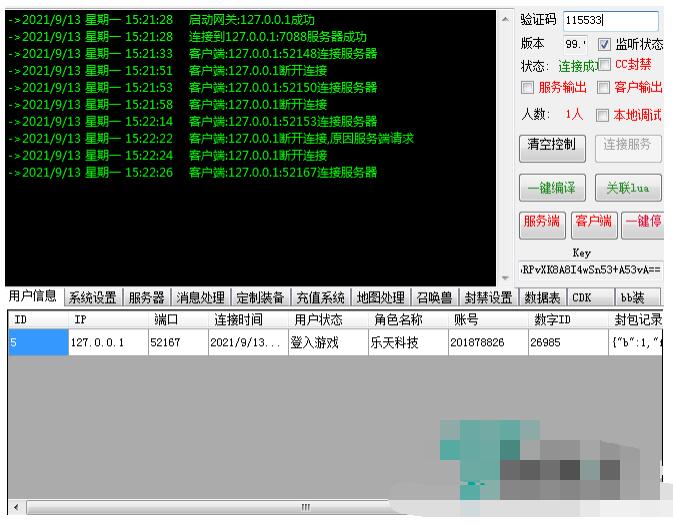Screen dimensions: 673x525
Task: Click the 一键编译 button
Action: click(551, 189)
